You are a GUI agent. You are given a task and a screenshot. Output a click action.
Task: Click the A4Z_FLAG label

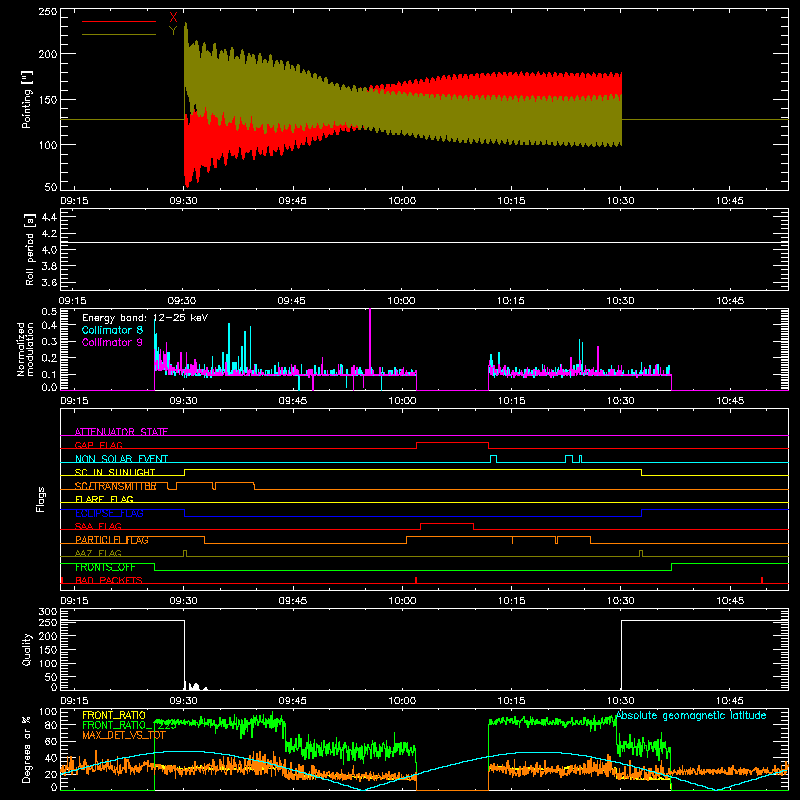[98, 553]
